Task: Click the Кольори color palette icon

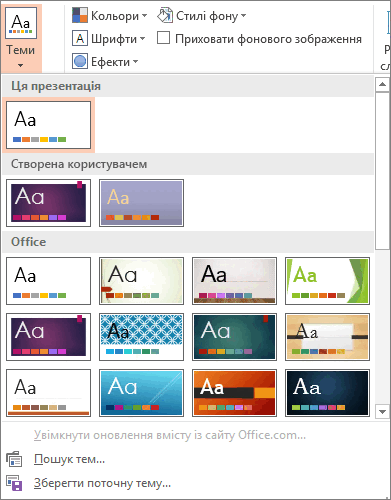Action: coord(80,15)
